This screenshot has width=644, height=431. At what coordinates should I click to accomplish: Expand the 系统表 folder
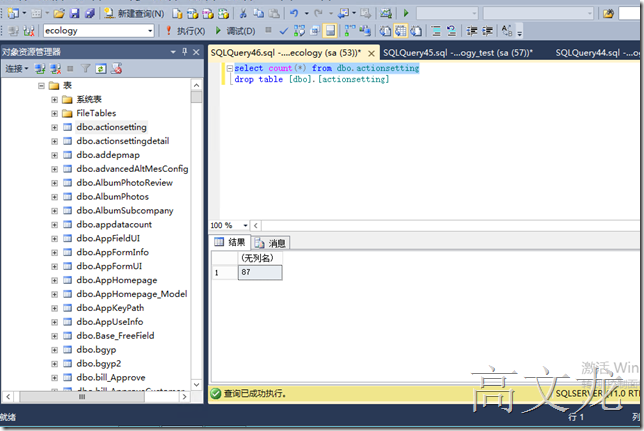coord(54,99)
